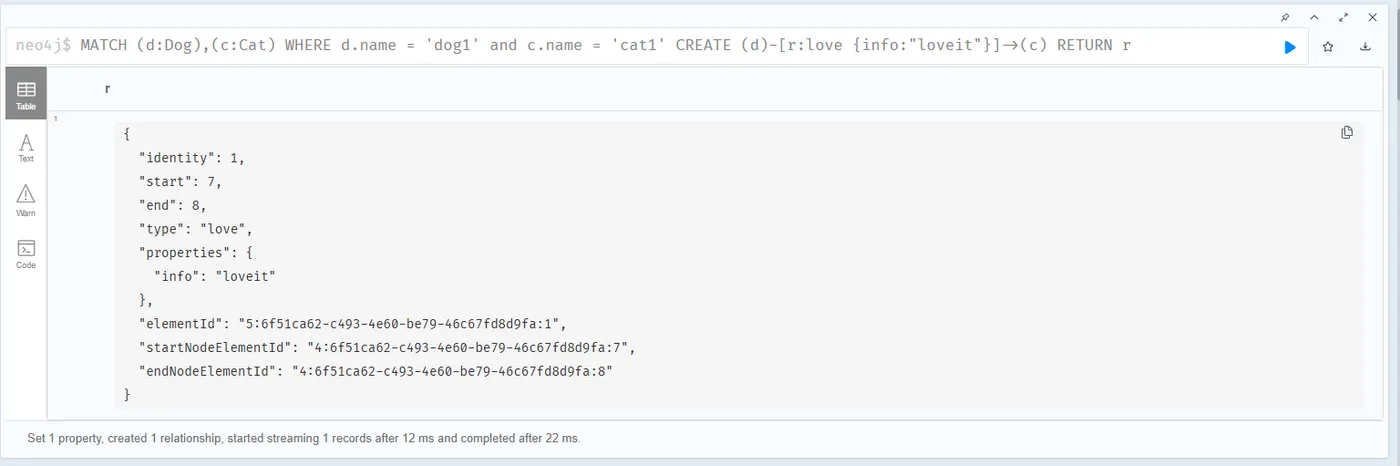Click the neo4j$ prompt label
This screenshot has width=1400, height=466.
click(x=44, y=46)
